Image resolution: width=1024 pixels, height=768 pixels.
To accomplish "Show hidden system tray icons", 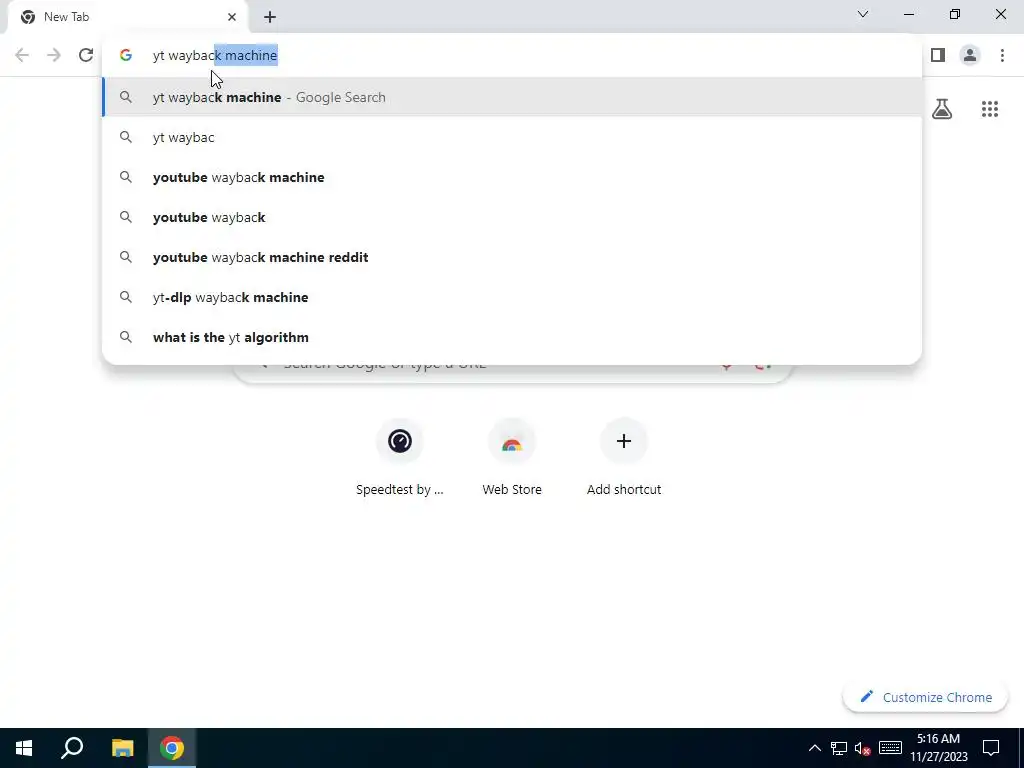I will tap(814, 748).
